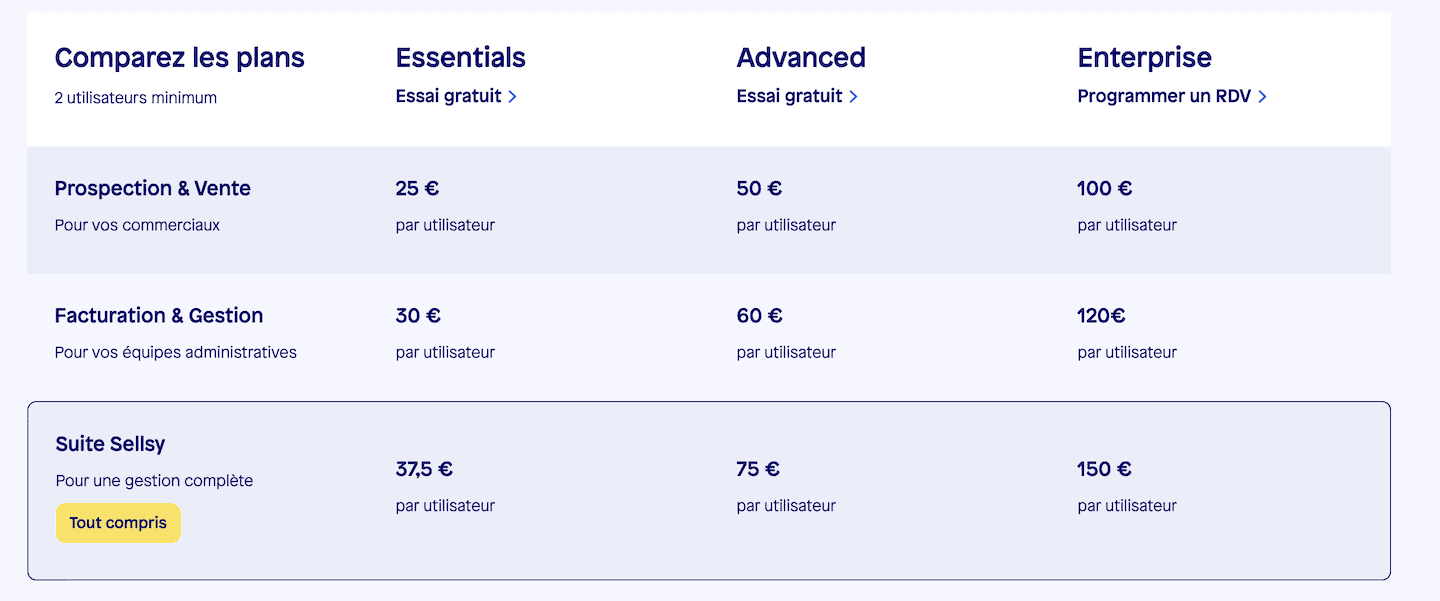Click the Suite Sellsy row title
This screenshot has width=1440, height=601.
tap(110, 444)
